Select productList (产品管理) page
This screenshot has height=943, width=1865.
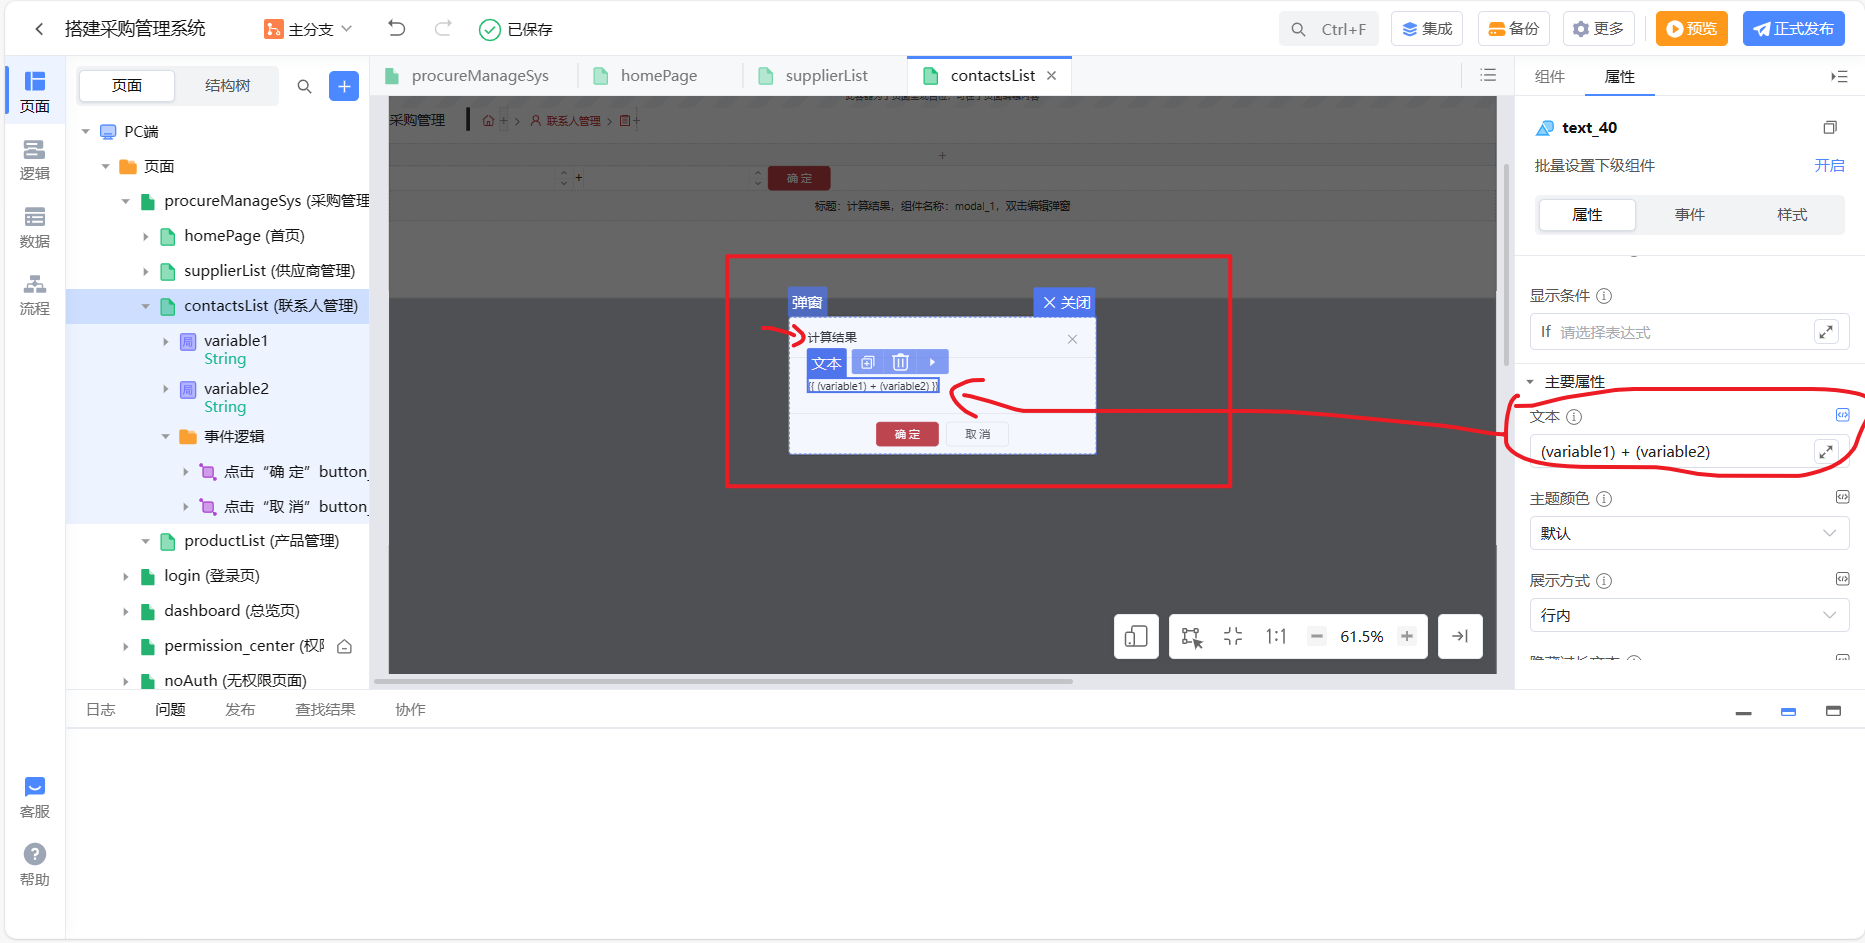[250, 541]
